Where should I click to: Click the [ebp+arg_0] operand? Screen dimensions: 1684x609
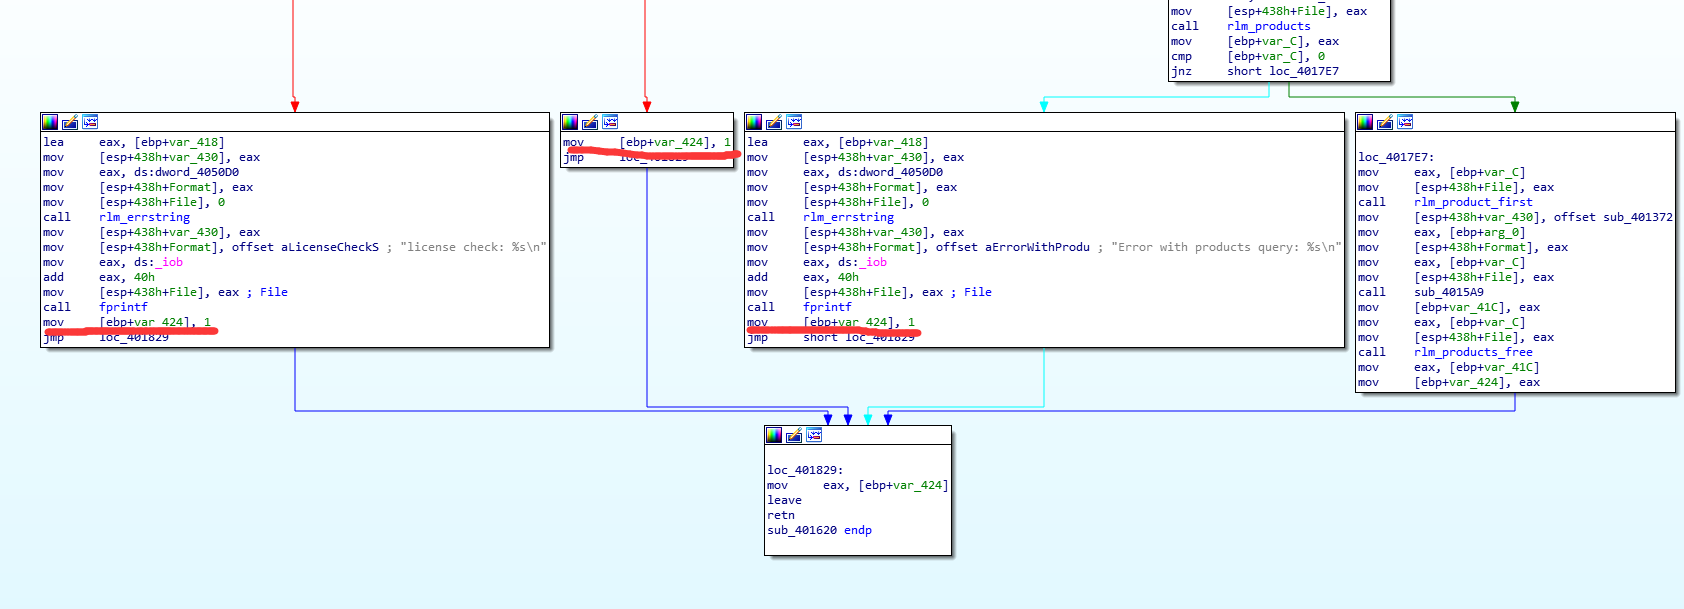tap(1487, 232)
